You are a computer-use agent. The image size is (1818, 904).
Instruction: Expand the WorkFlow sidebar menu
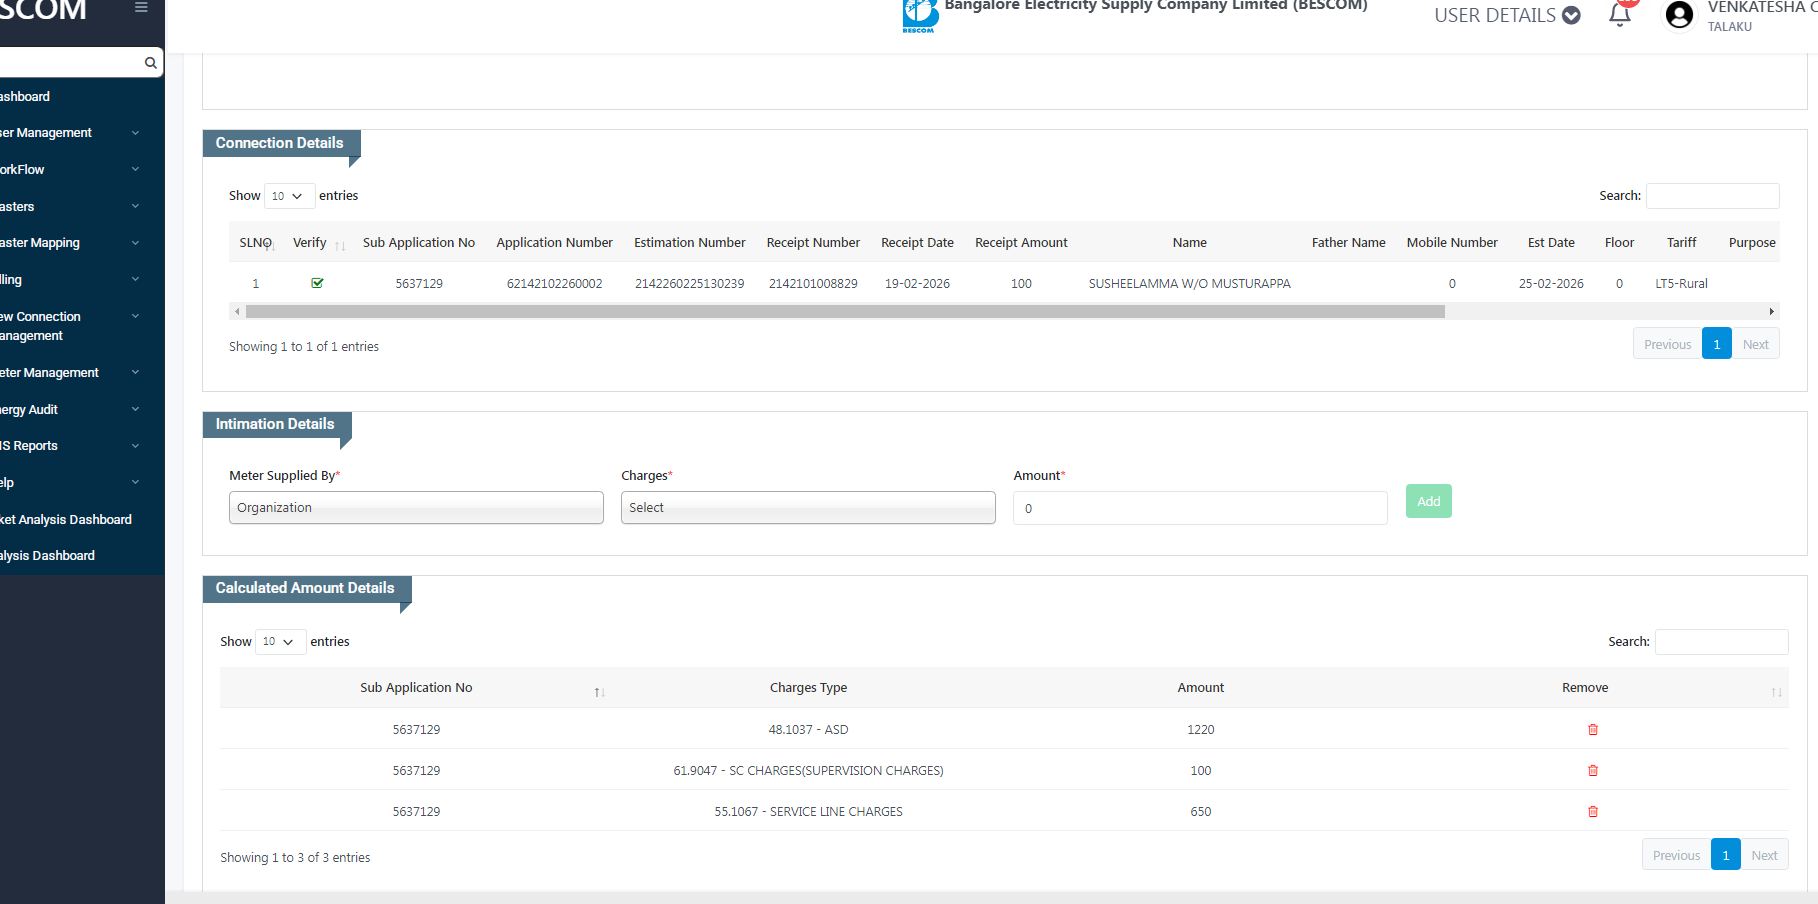pyautogui.click(x=70, y=170)
